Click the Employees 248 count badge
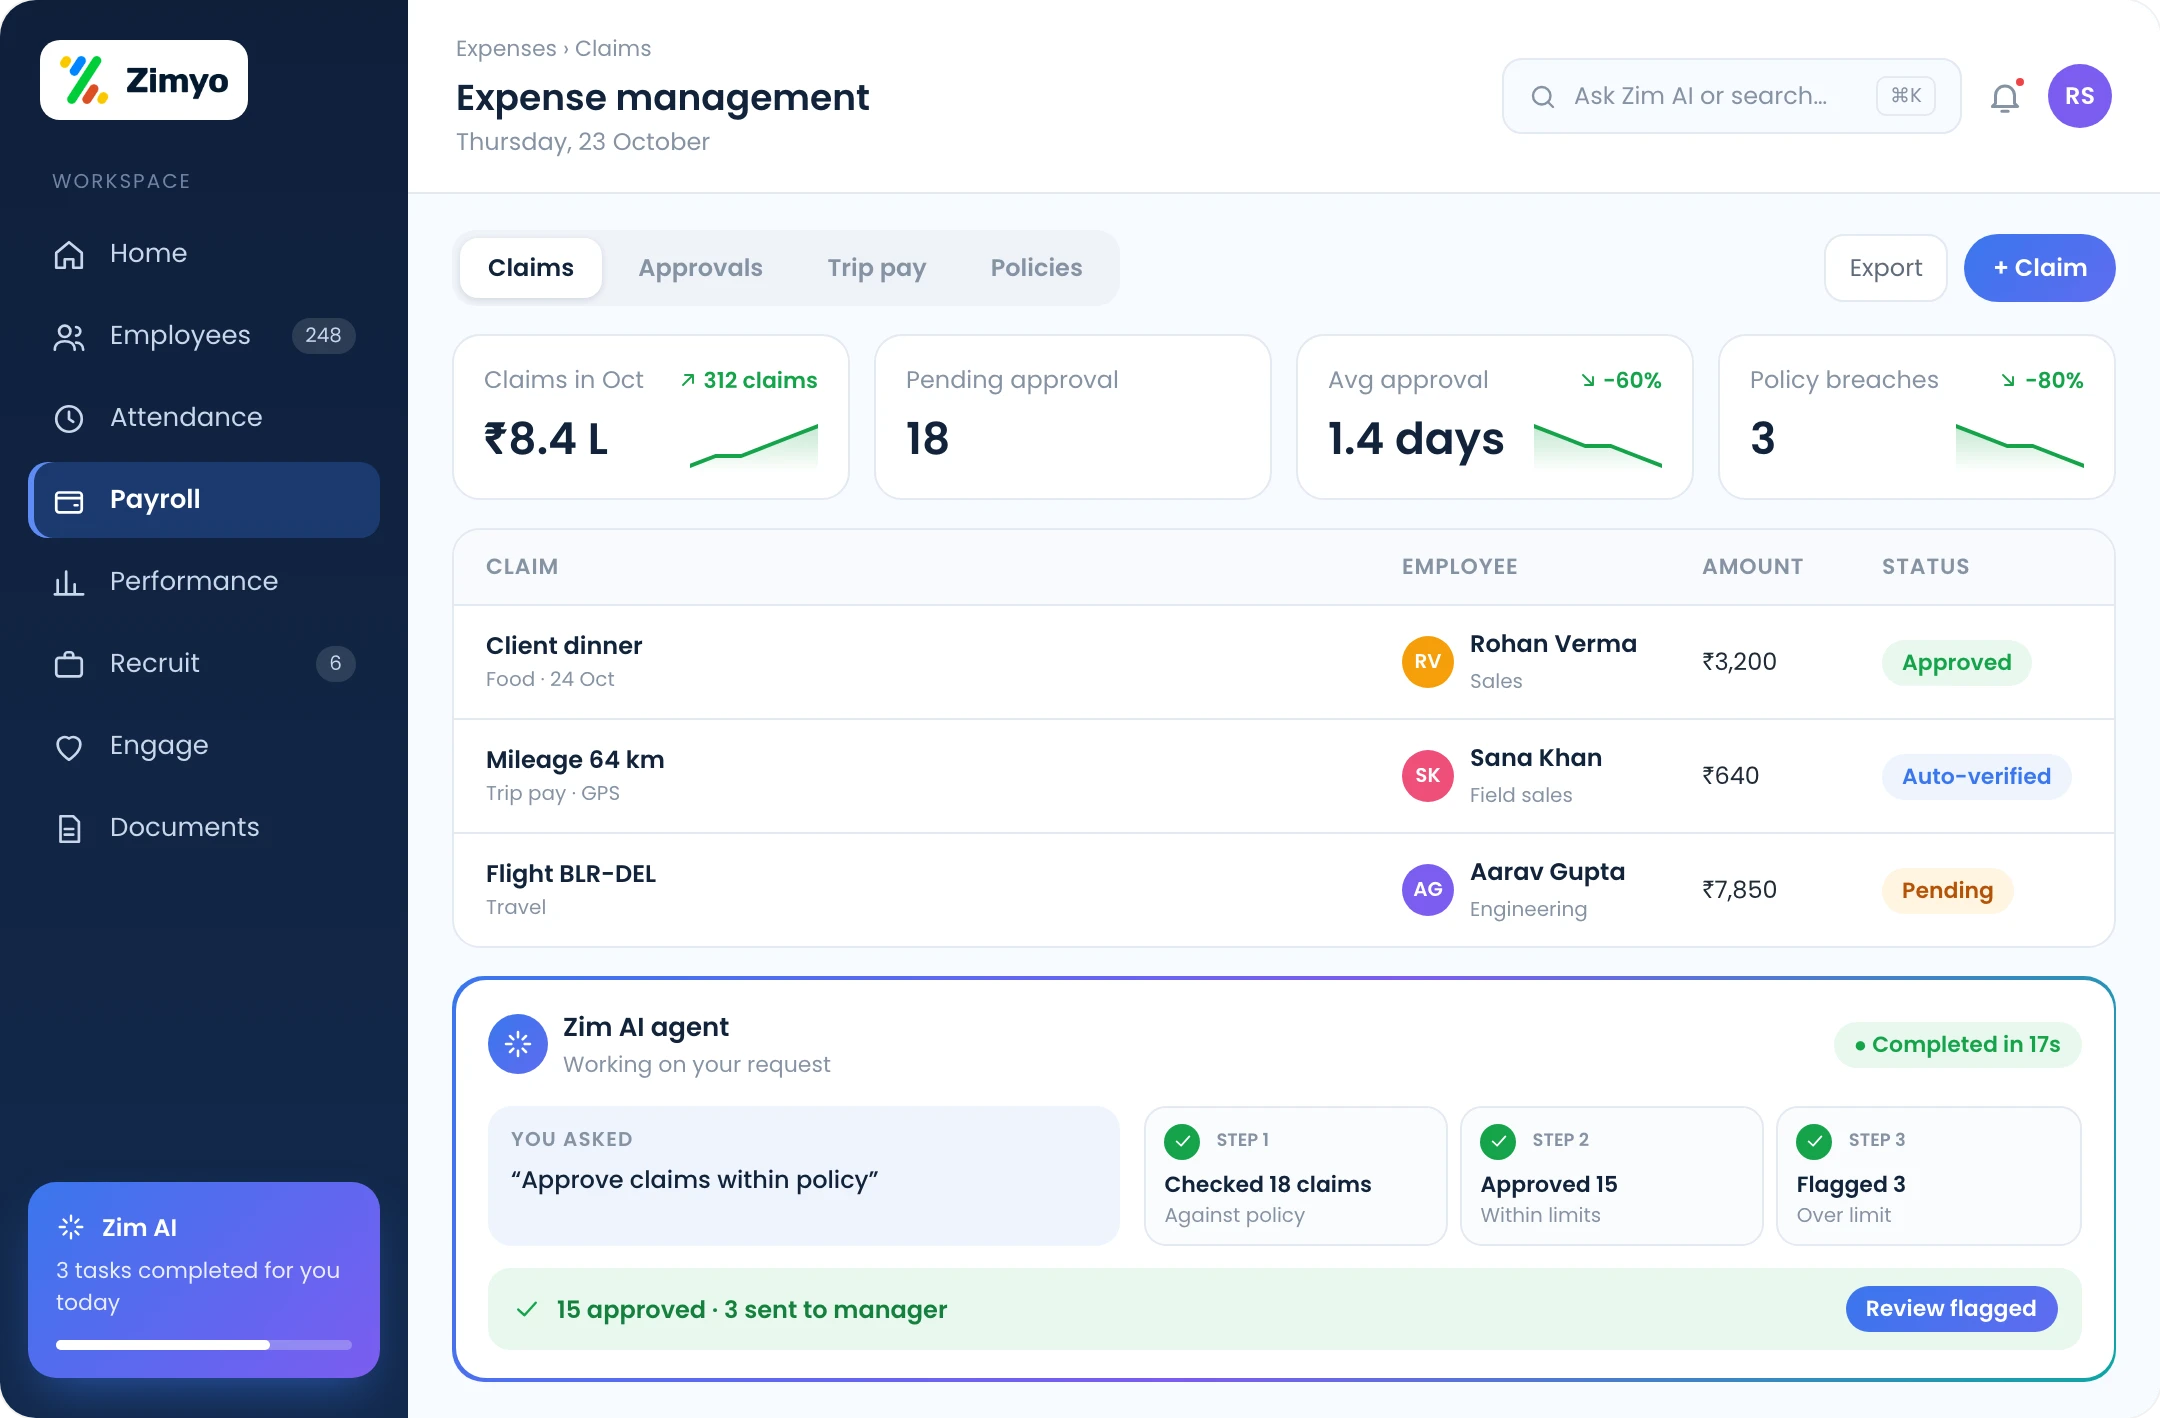 click(x=323, y=336)
